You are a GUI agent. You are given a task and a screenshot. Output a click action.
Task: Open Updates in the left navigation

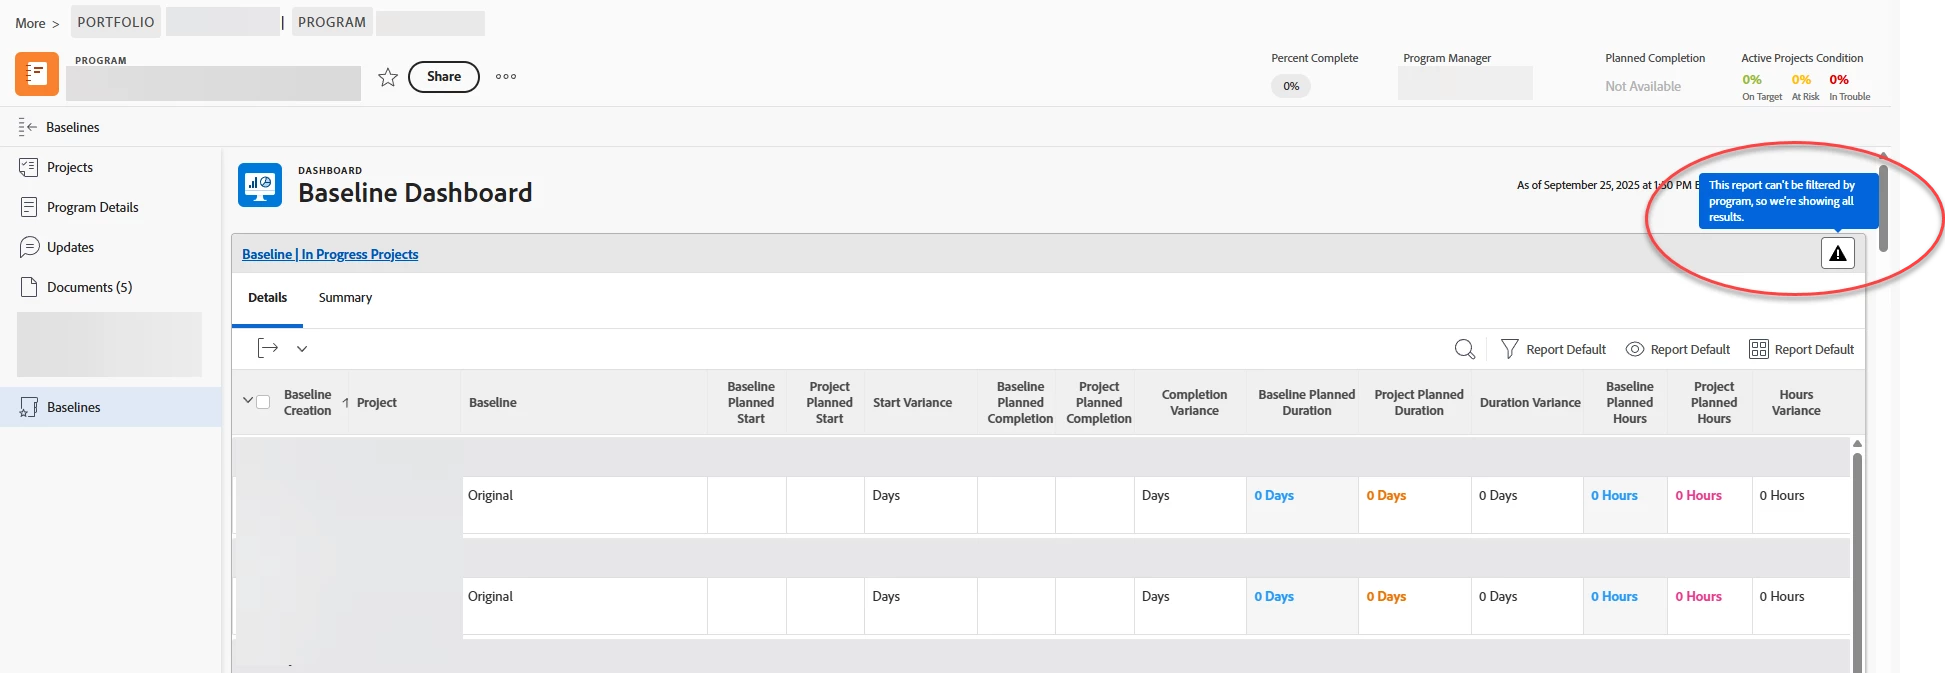[70, 247]
